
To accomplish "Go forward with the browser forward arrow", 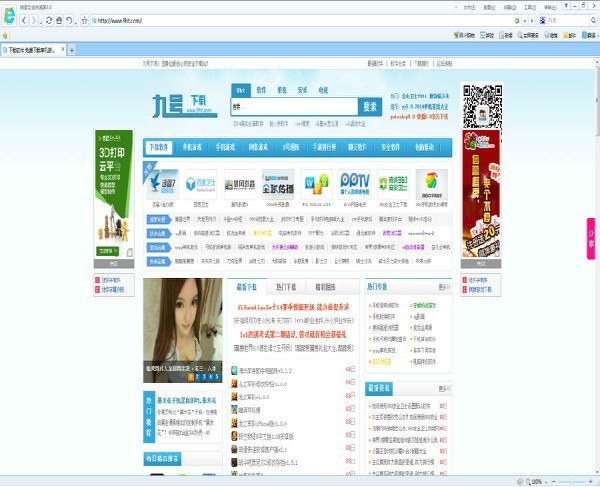I will [34, 20].
